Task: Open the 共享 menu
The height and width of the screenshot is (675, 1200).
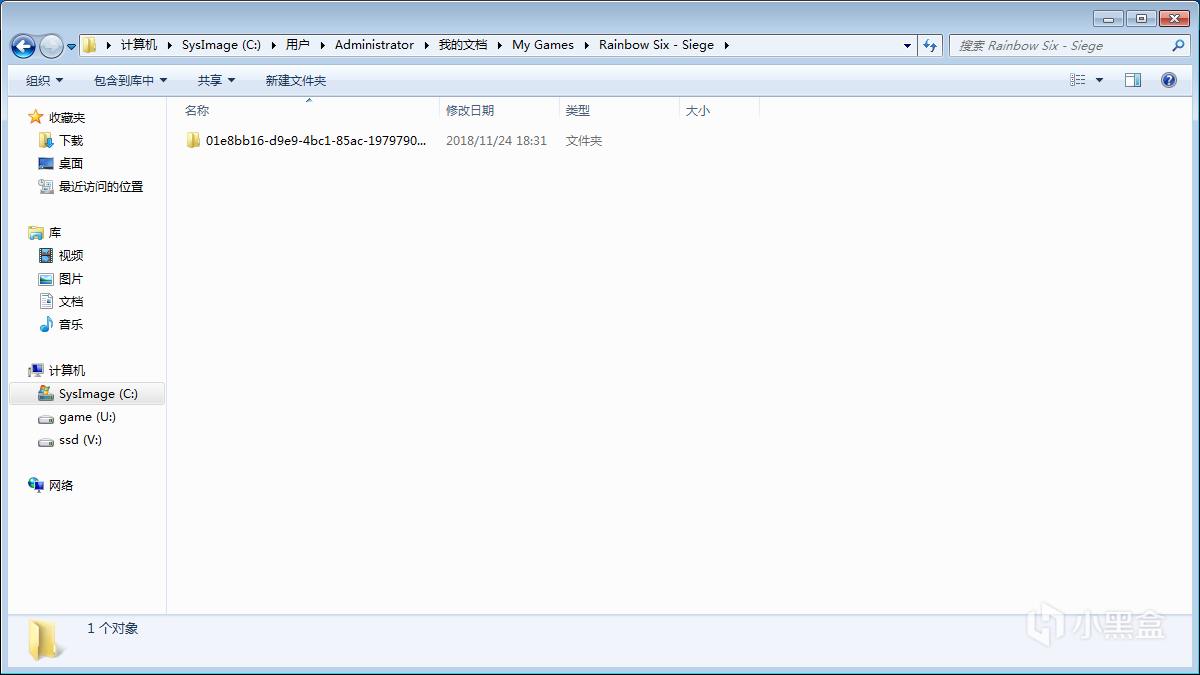Action: [216, 80]
